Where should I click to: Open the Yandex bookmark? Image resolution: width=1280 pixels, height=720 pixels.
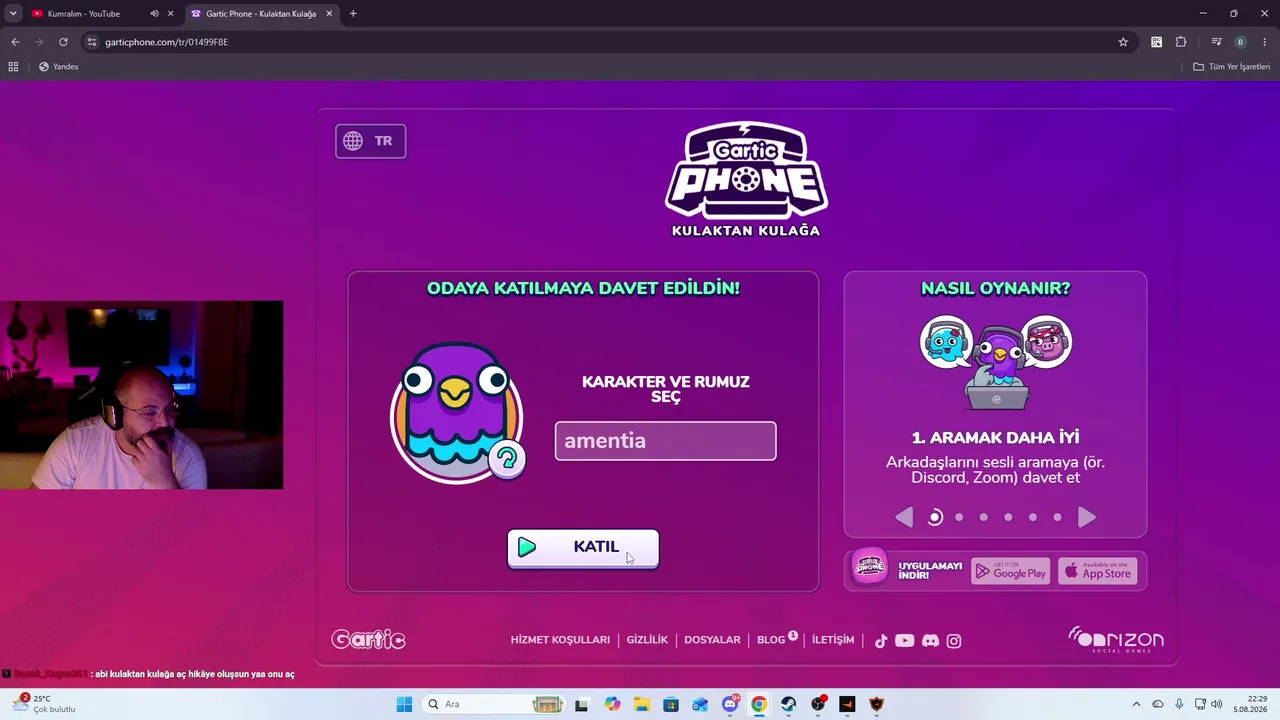58,67
